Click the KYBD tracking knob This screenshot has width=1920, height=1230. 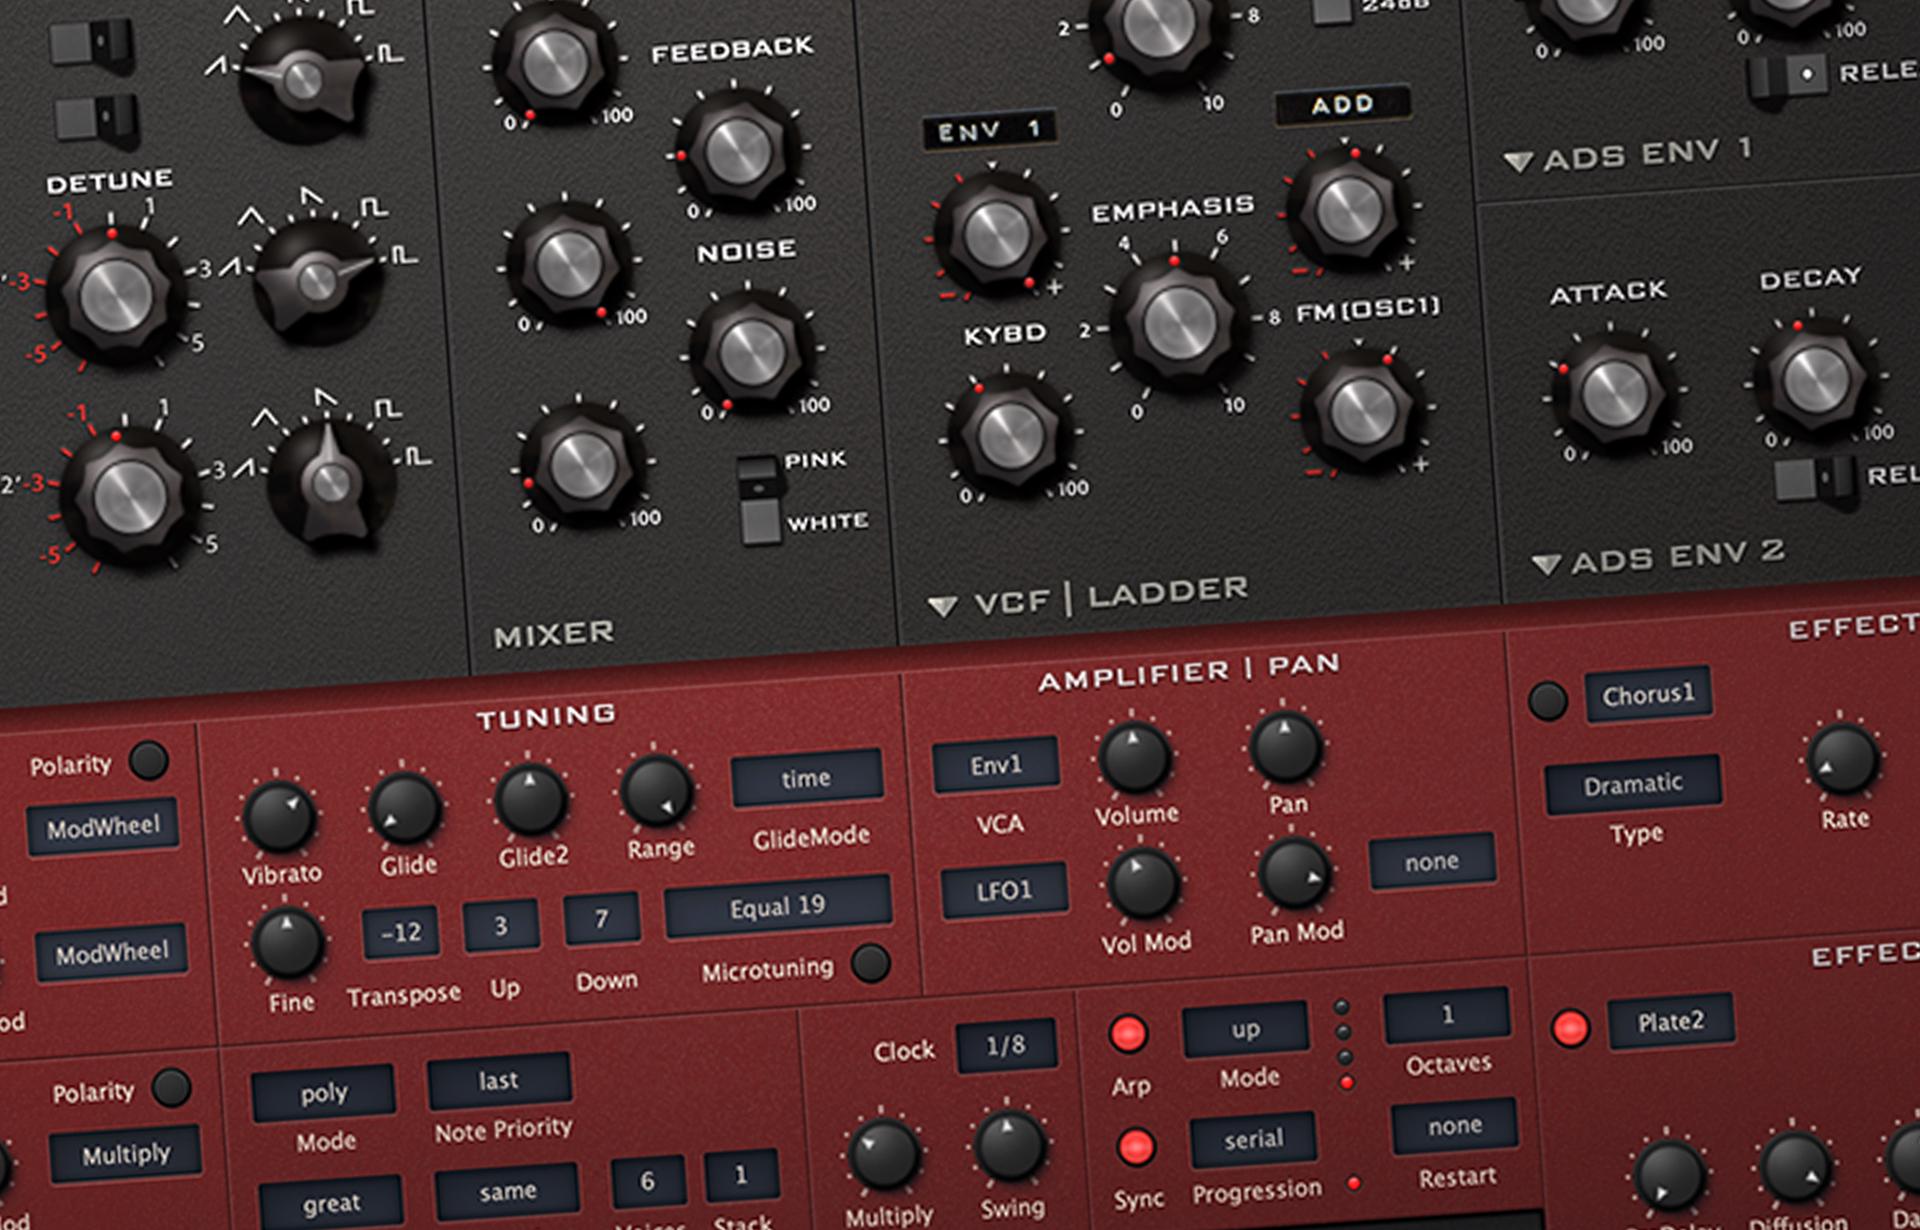click(1011, 435)
